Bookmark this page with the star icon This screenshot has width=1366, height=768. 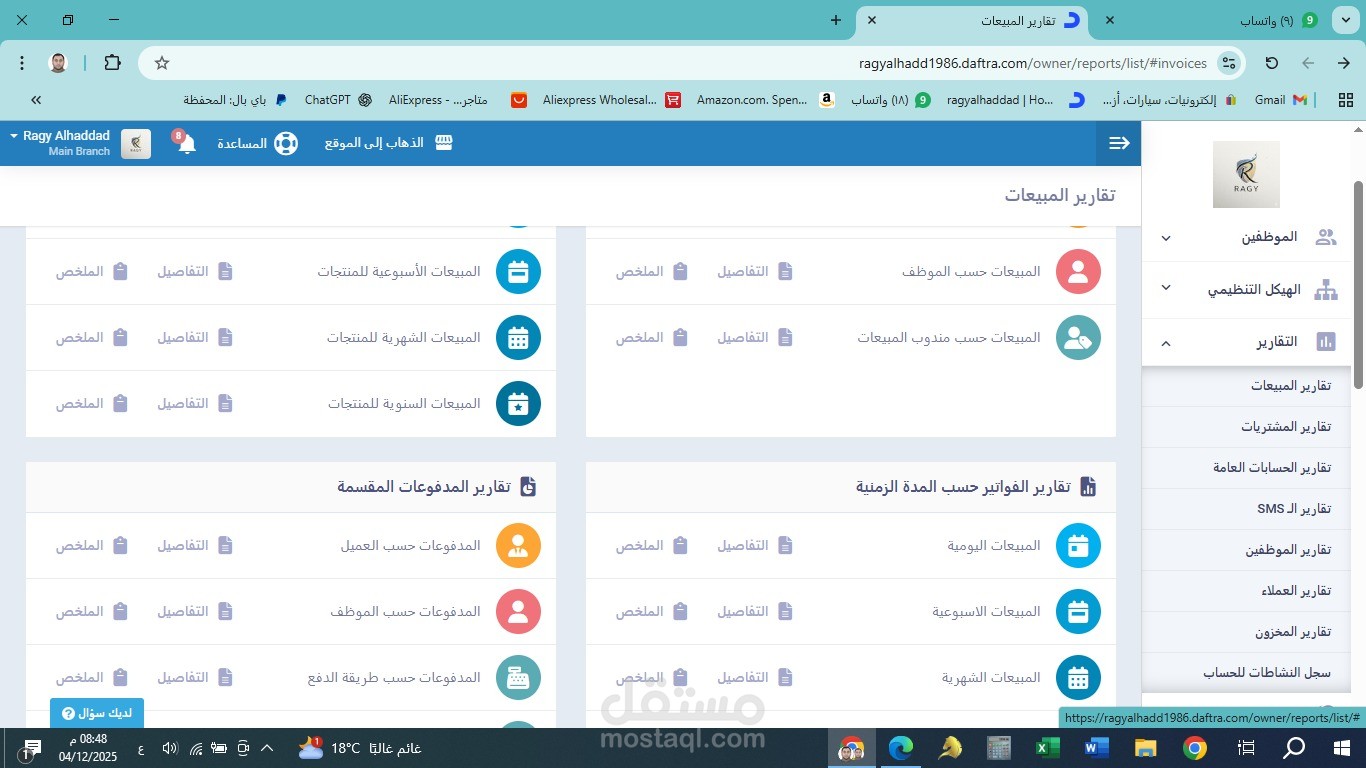click(x=162, y=63)
